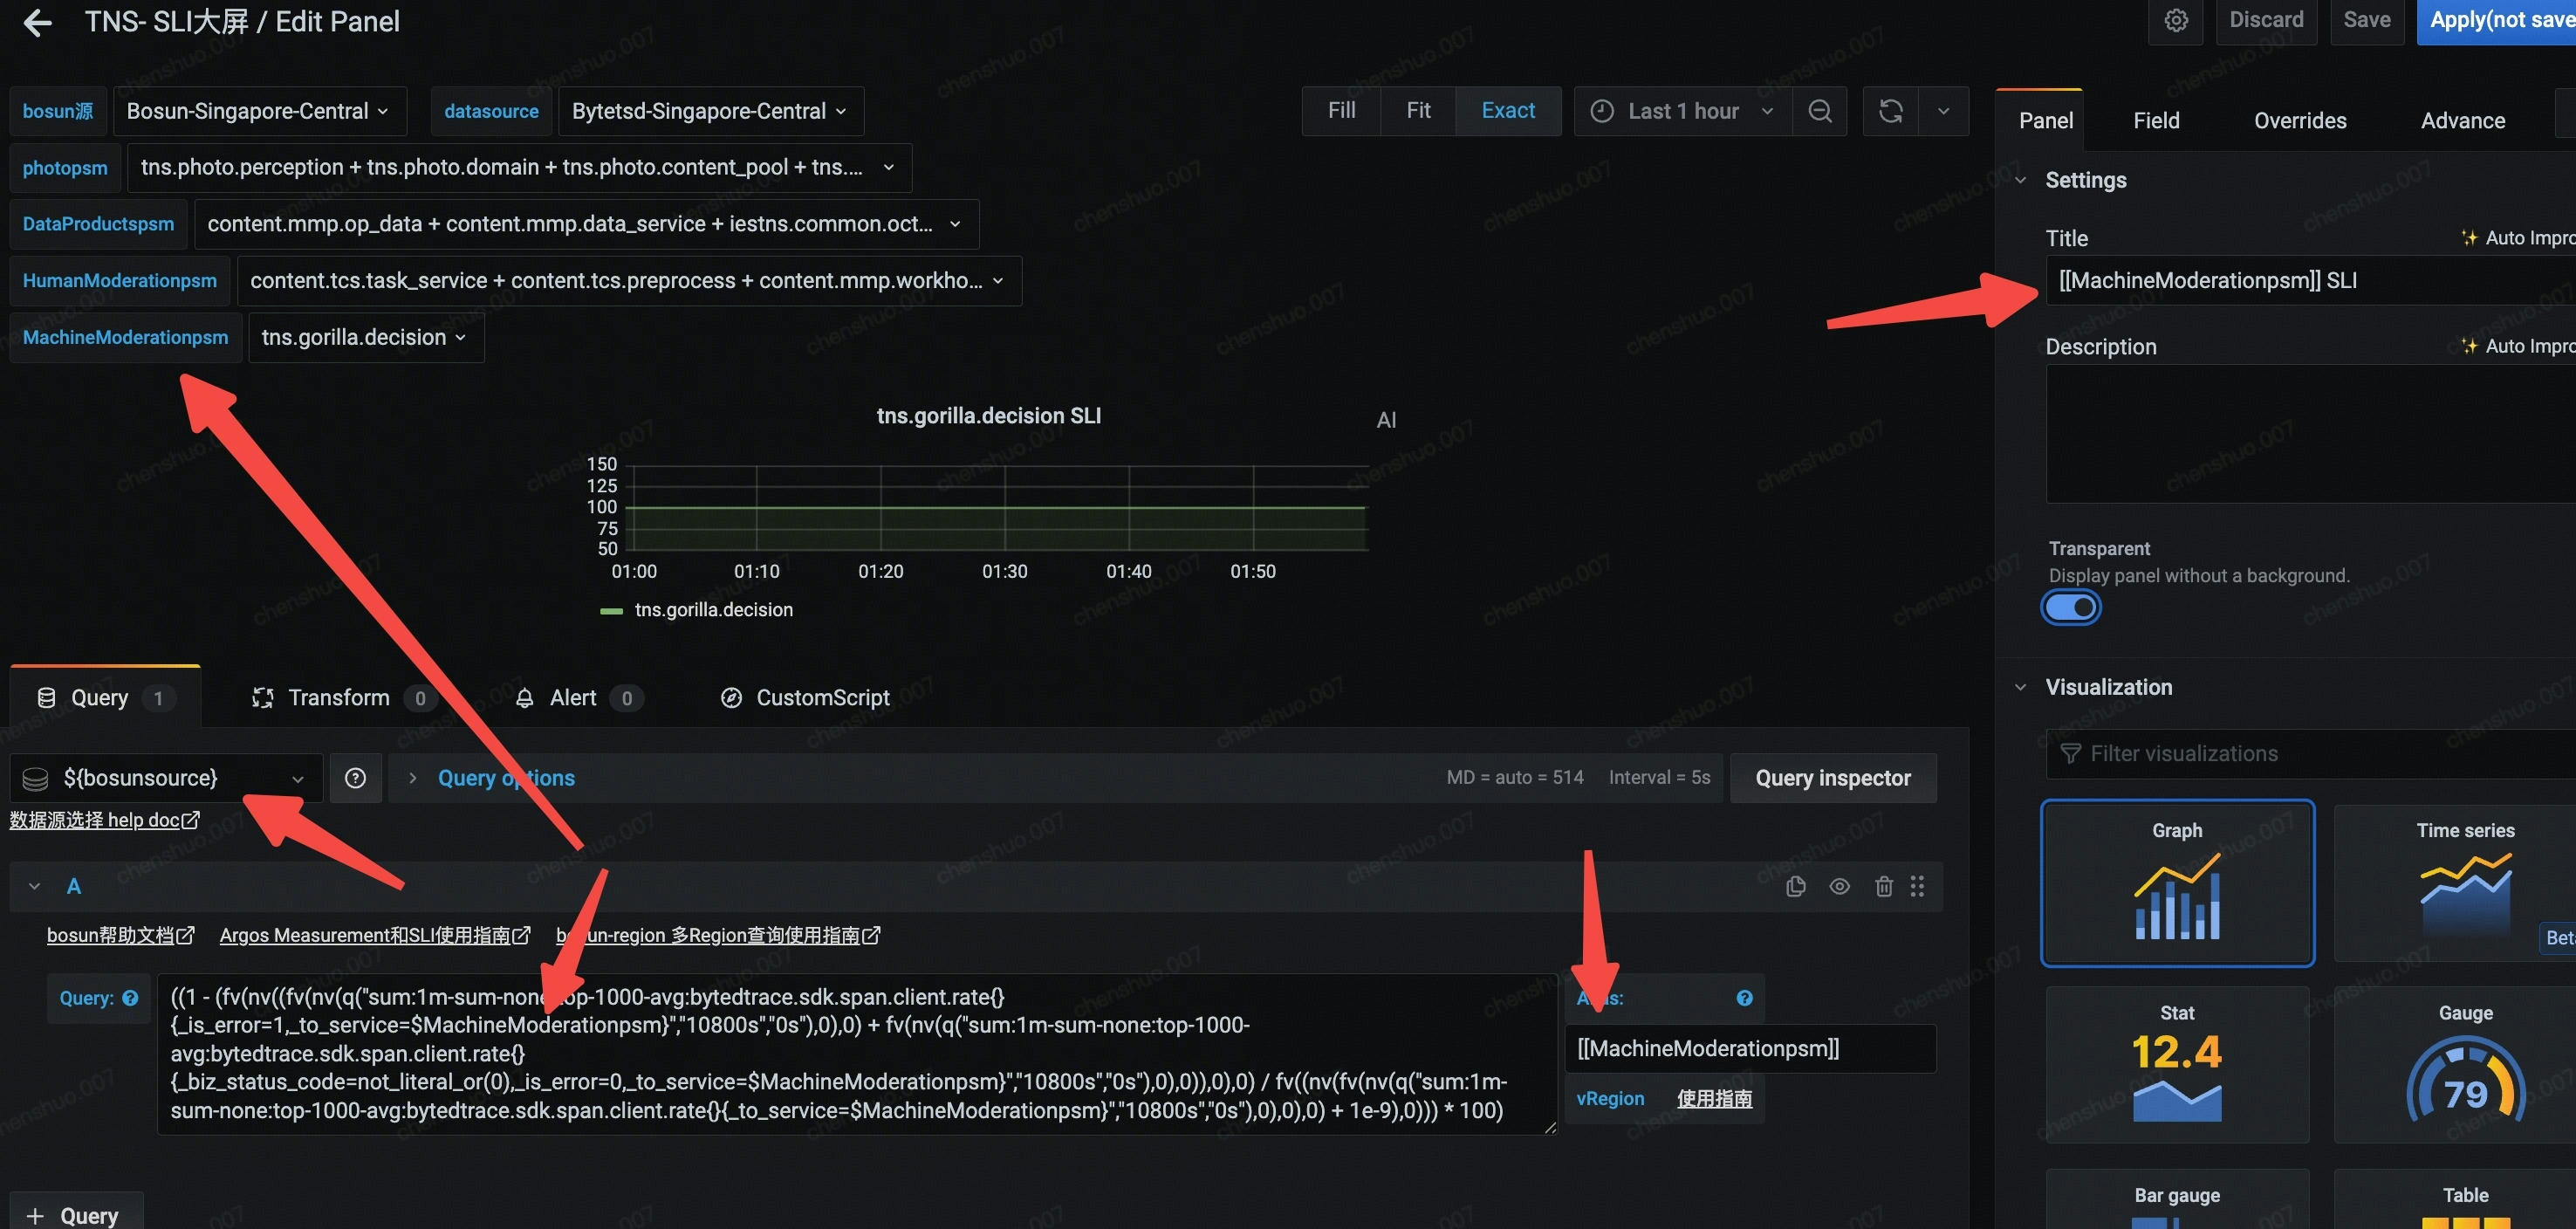Toggle query A visibility eye icon
The image size is (2576, 1229).
[1839, 886]
